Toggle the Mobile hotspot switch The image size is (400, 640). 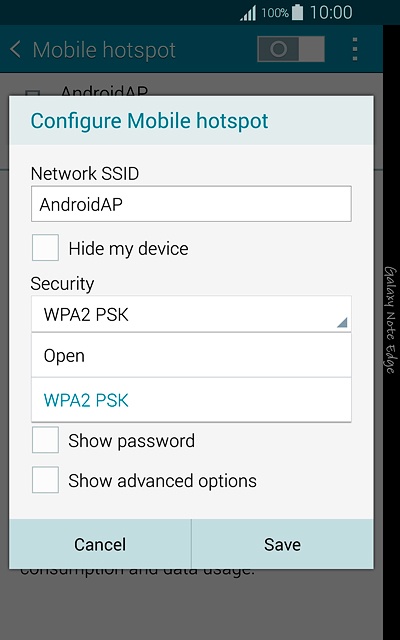click(x=291, y=49)
